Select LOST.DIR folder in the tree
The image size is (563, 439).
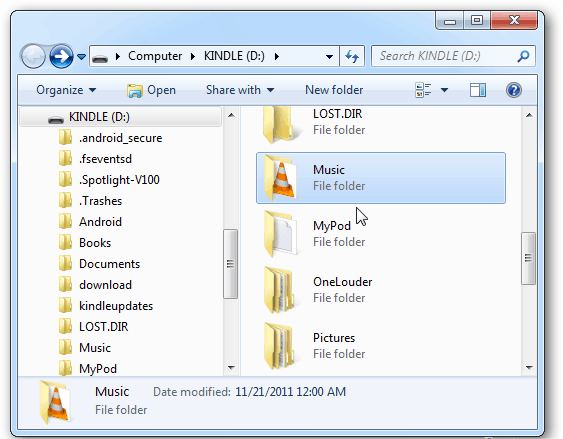tap(103, 327)
